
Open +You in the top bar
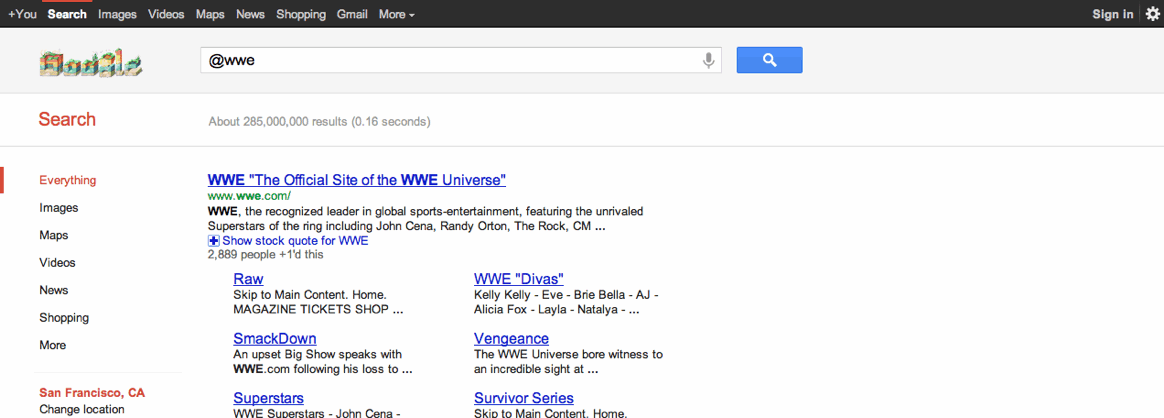pos(22,14)
